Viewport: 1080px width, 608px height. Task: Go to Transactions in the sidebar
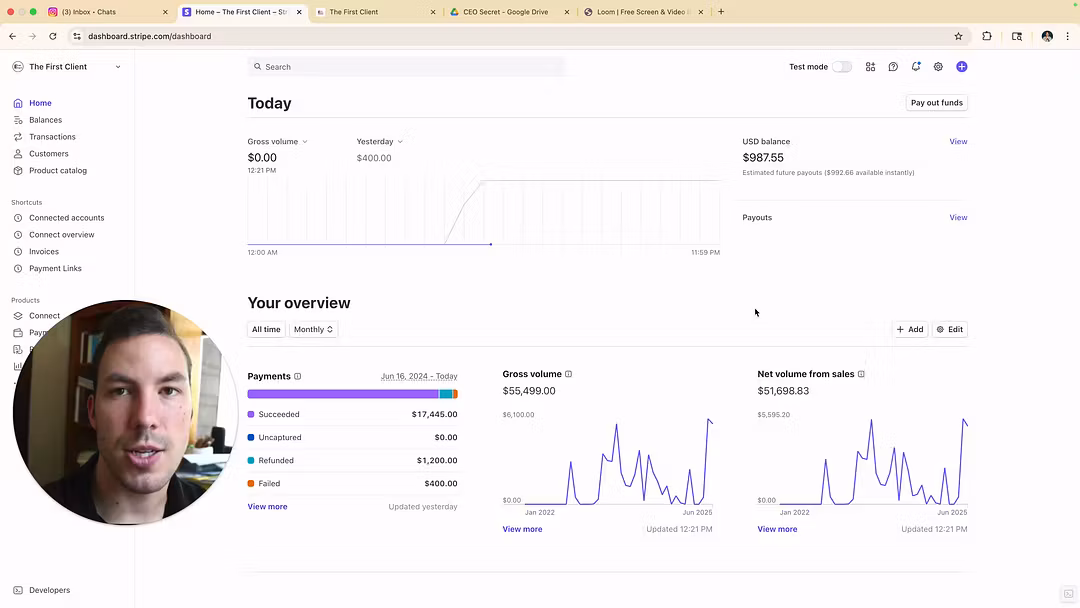click(x=52, y=137)
